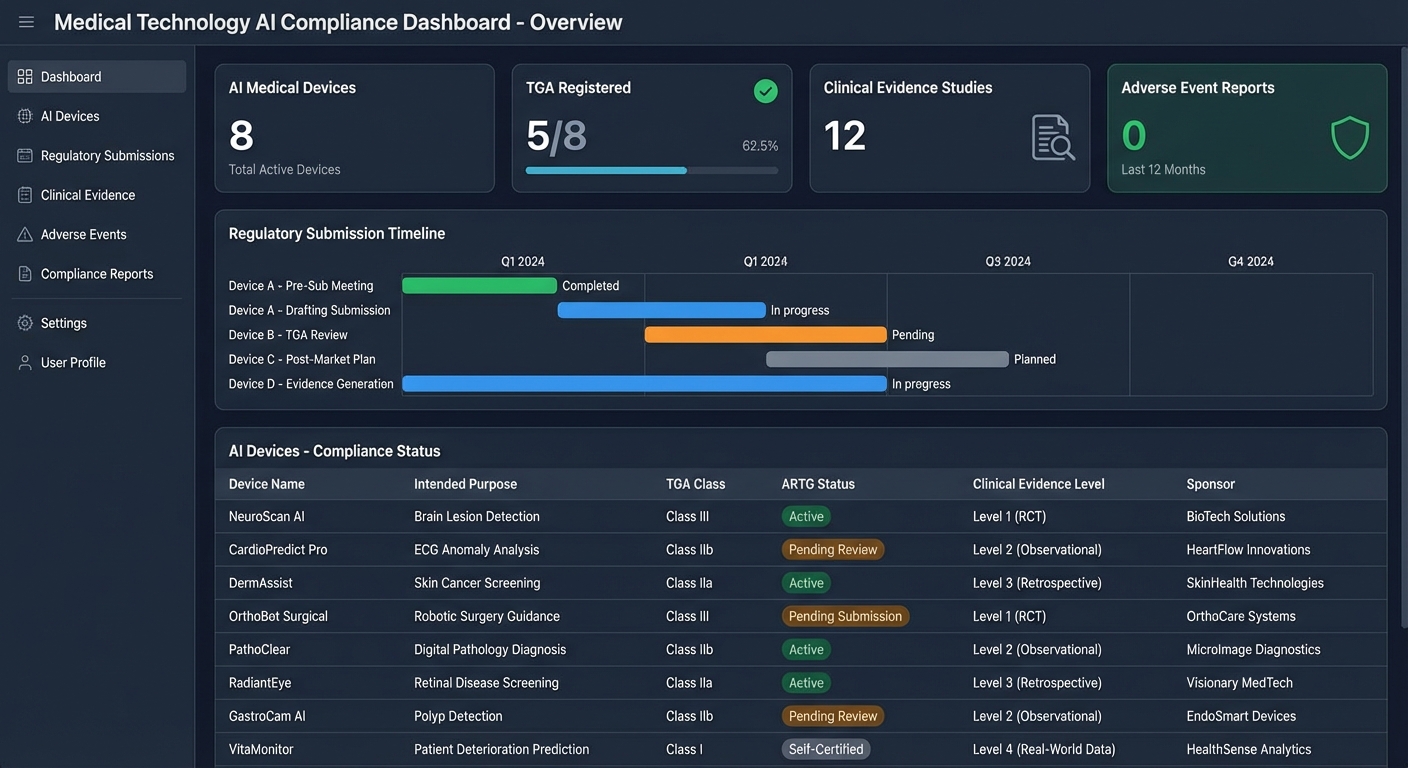Open Compliance Reports via its sidebar icon

22,273
